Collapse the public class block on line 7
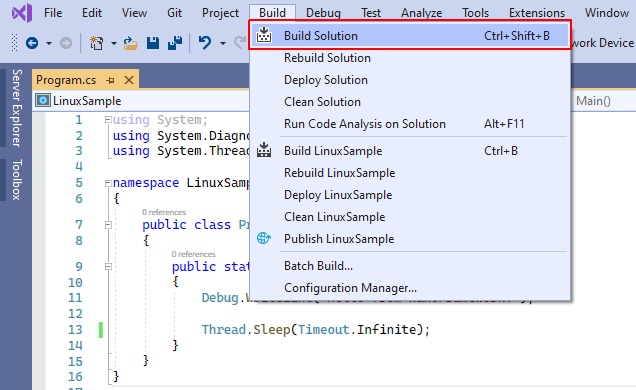This screenshot has height=390, width=636. (108, 225)
